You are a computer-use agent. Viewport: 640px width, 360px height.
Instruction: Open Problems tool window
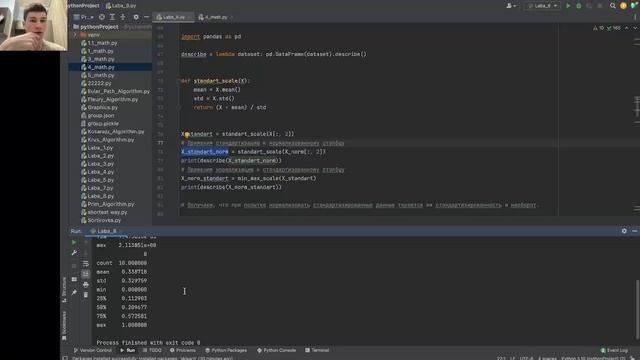(182, 350)
